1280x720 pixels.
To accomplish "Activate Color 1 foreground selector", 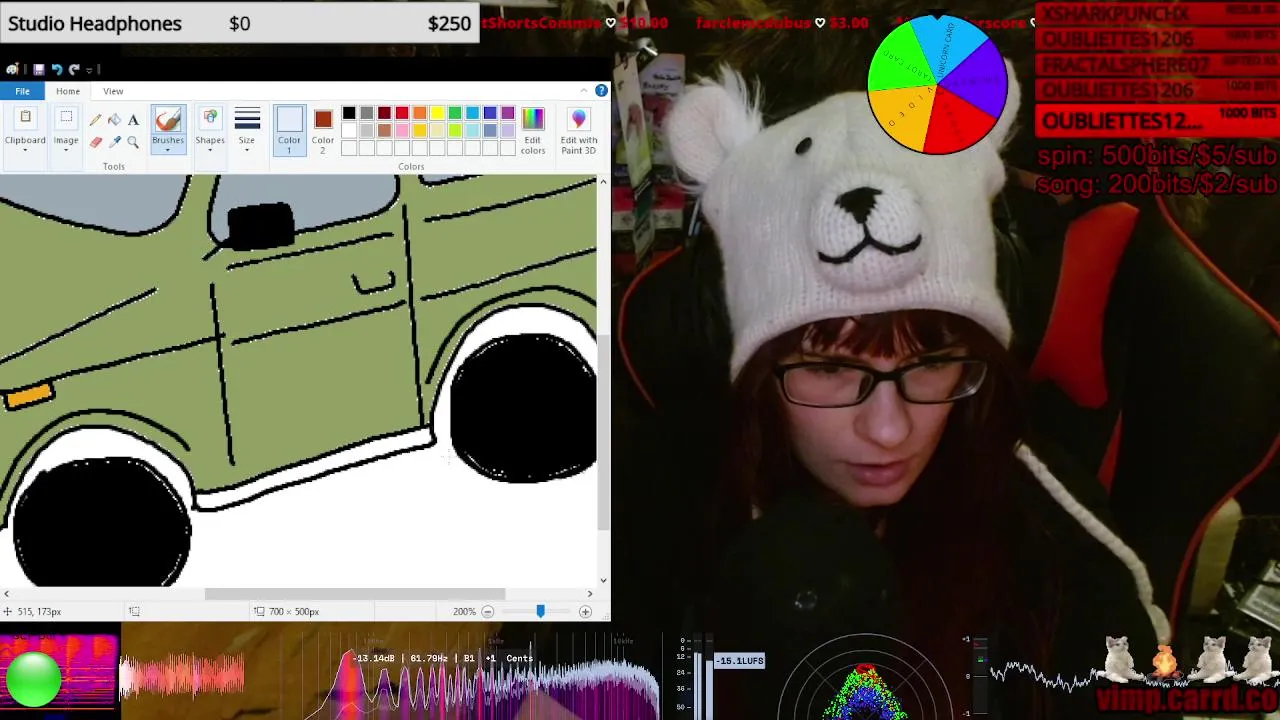I will pos(289,130).
